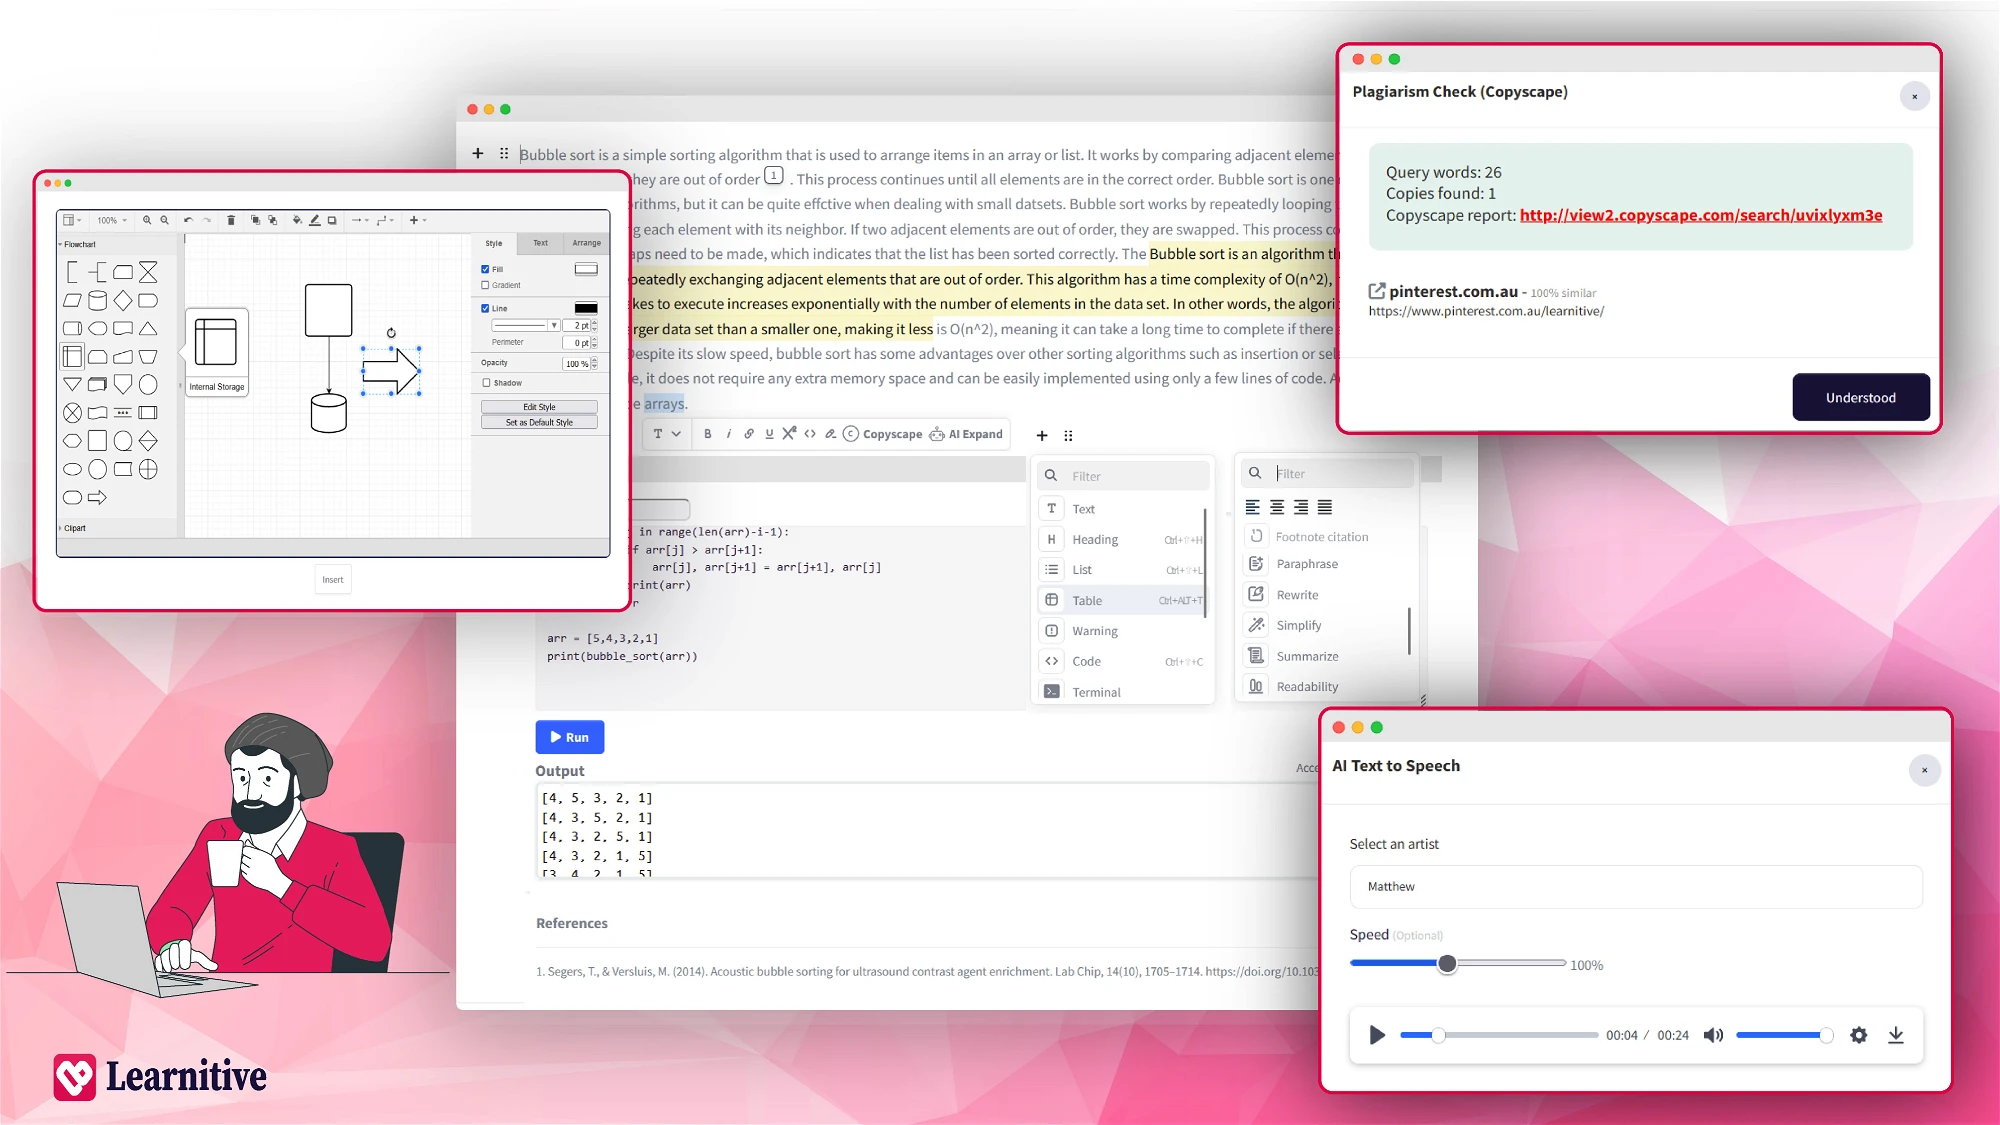The image size is (2000, 1125).
Task: Pick the diamond decision shape from Flowchart palette
Action: click(x=123, y=300)
